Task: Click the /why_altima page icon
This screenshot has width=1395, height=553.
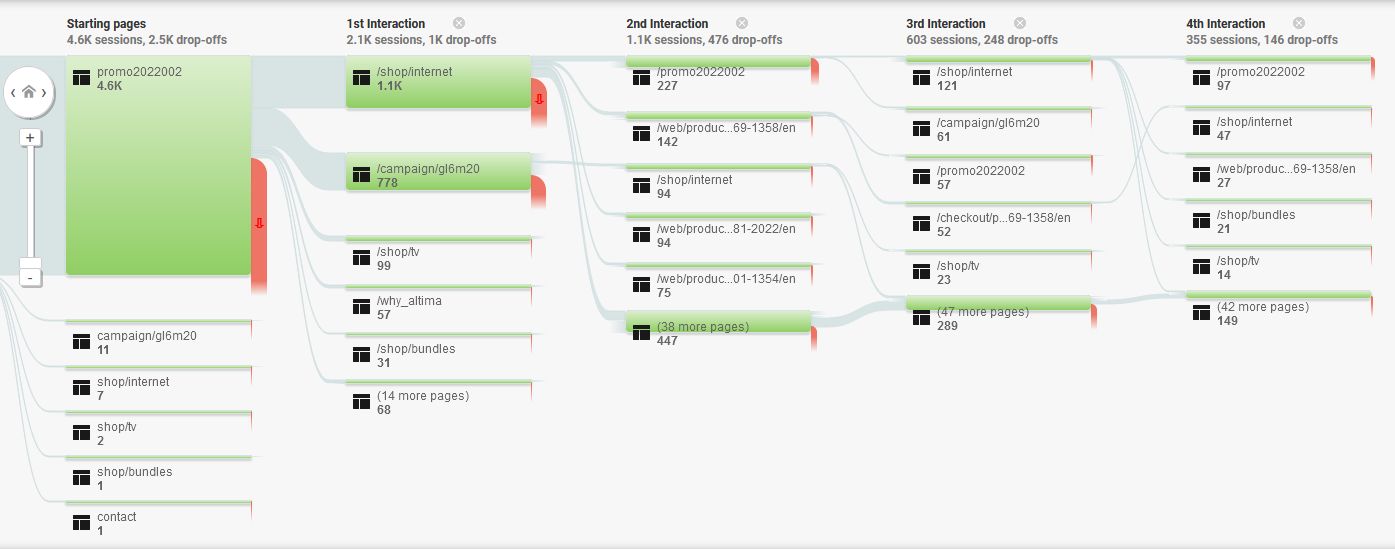Action: pyautogui.click(x=362, y=308)
